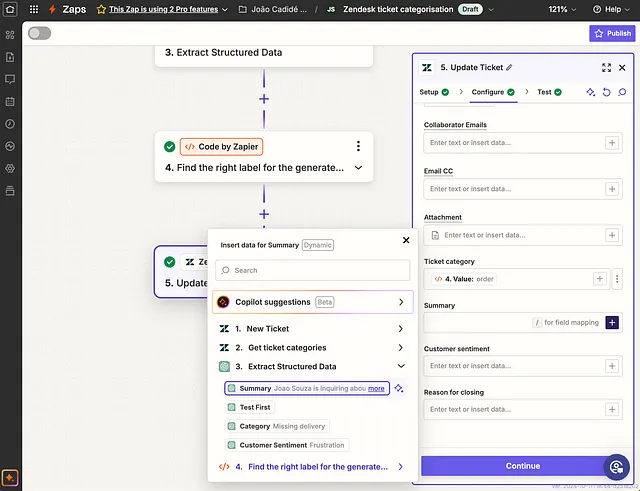Open the apps grid menu
The image size is (640, 491).
point(34,9)
